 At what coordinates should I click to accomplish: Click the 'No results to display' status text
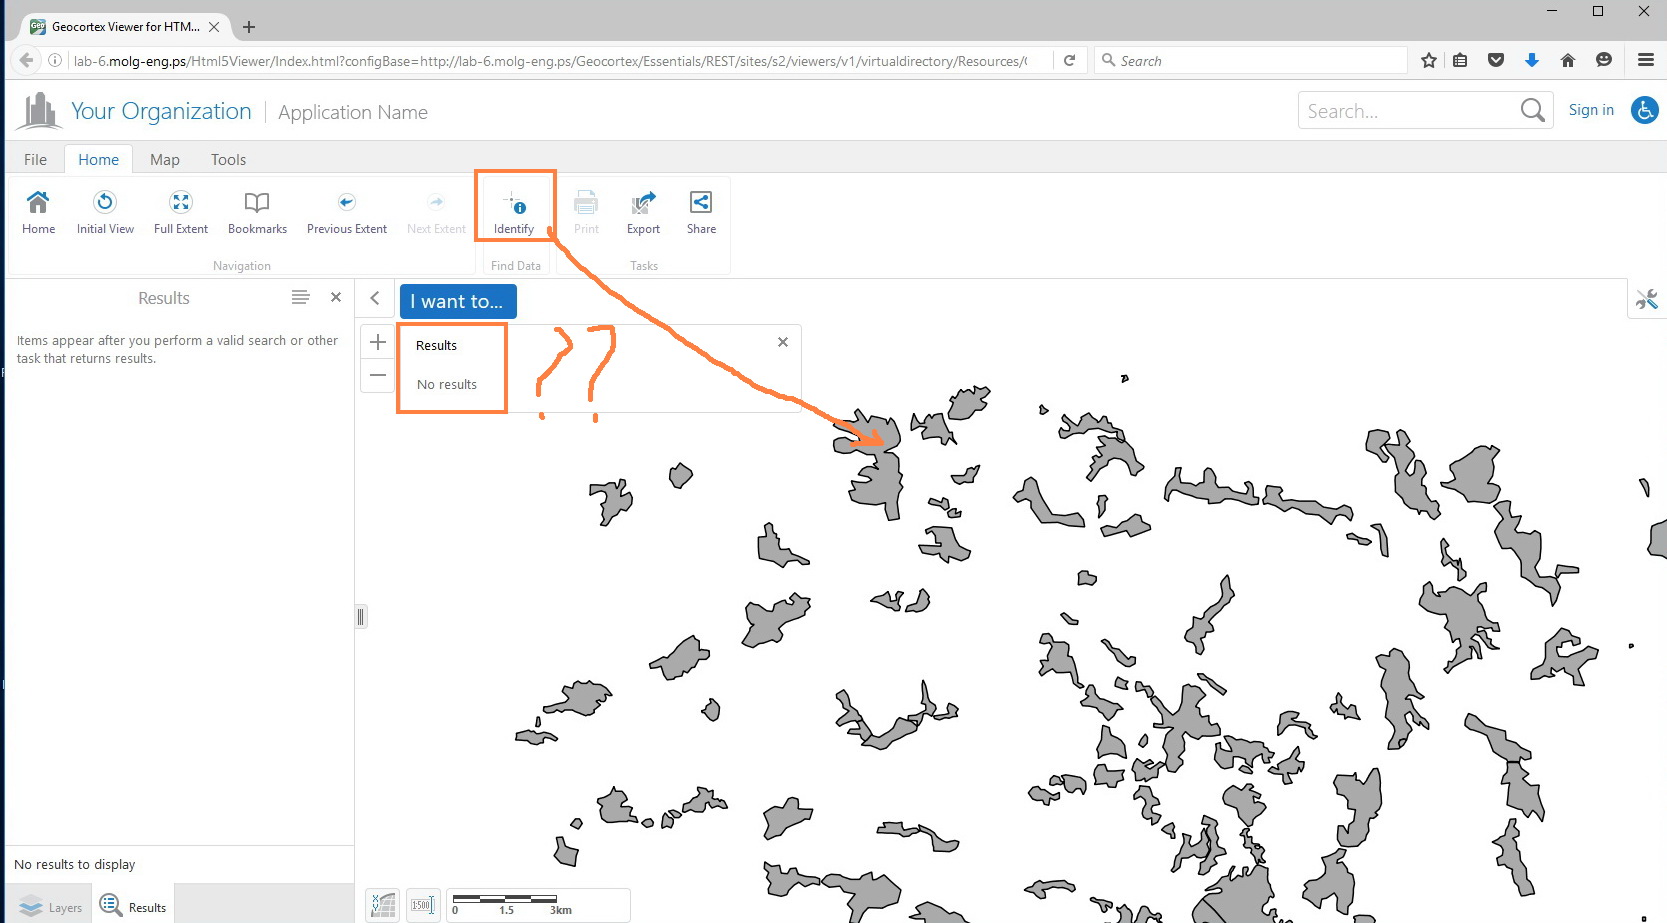tap(75, 864)
